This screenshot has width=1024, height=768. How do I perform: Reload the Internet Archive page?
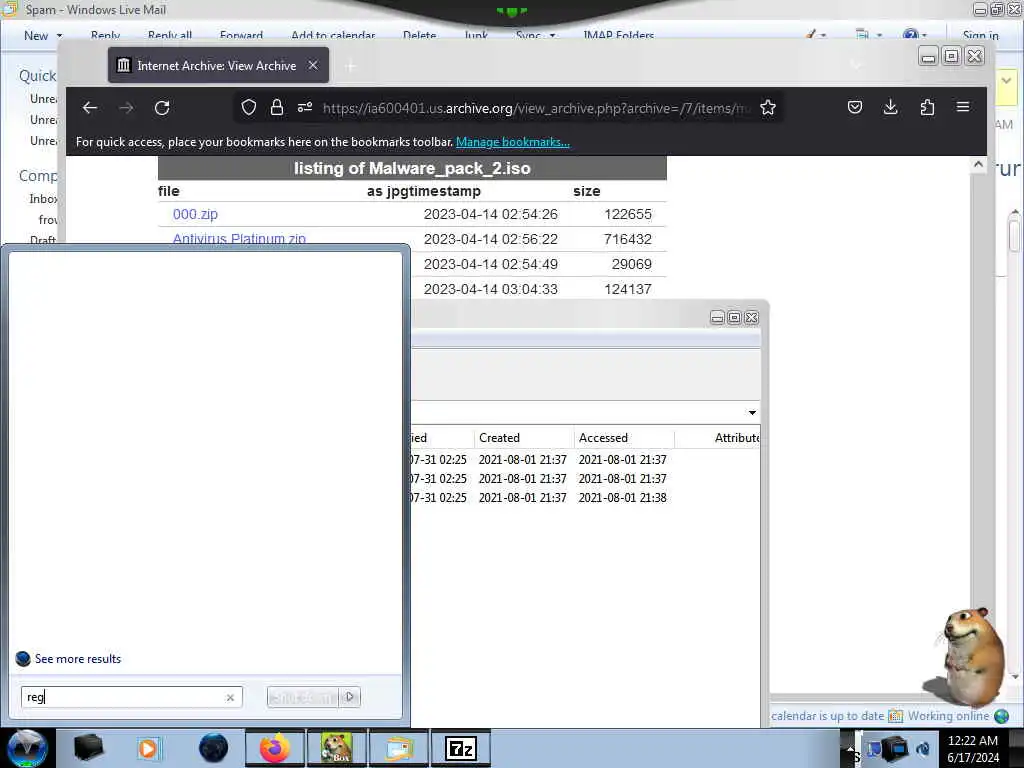[162, 108]
